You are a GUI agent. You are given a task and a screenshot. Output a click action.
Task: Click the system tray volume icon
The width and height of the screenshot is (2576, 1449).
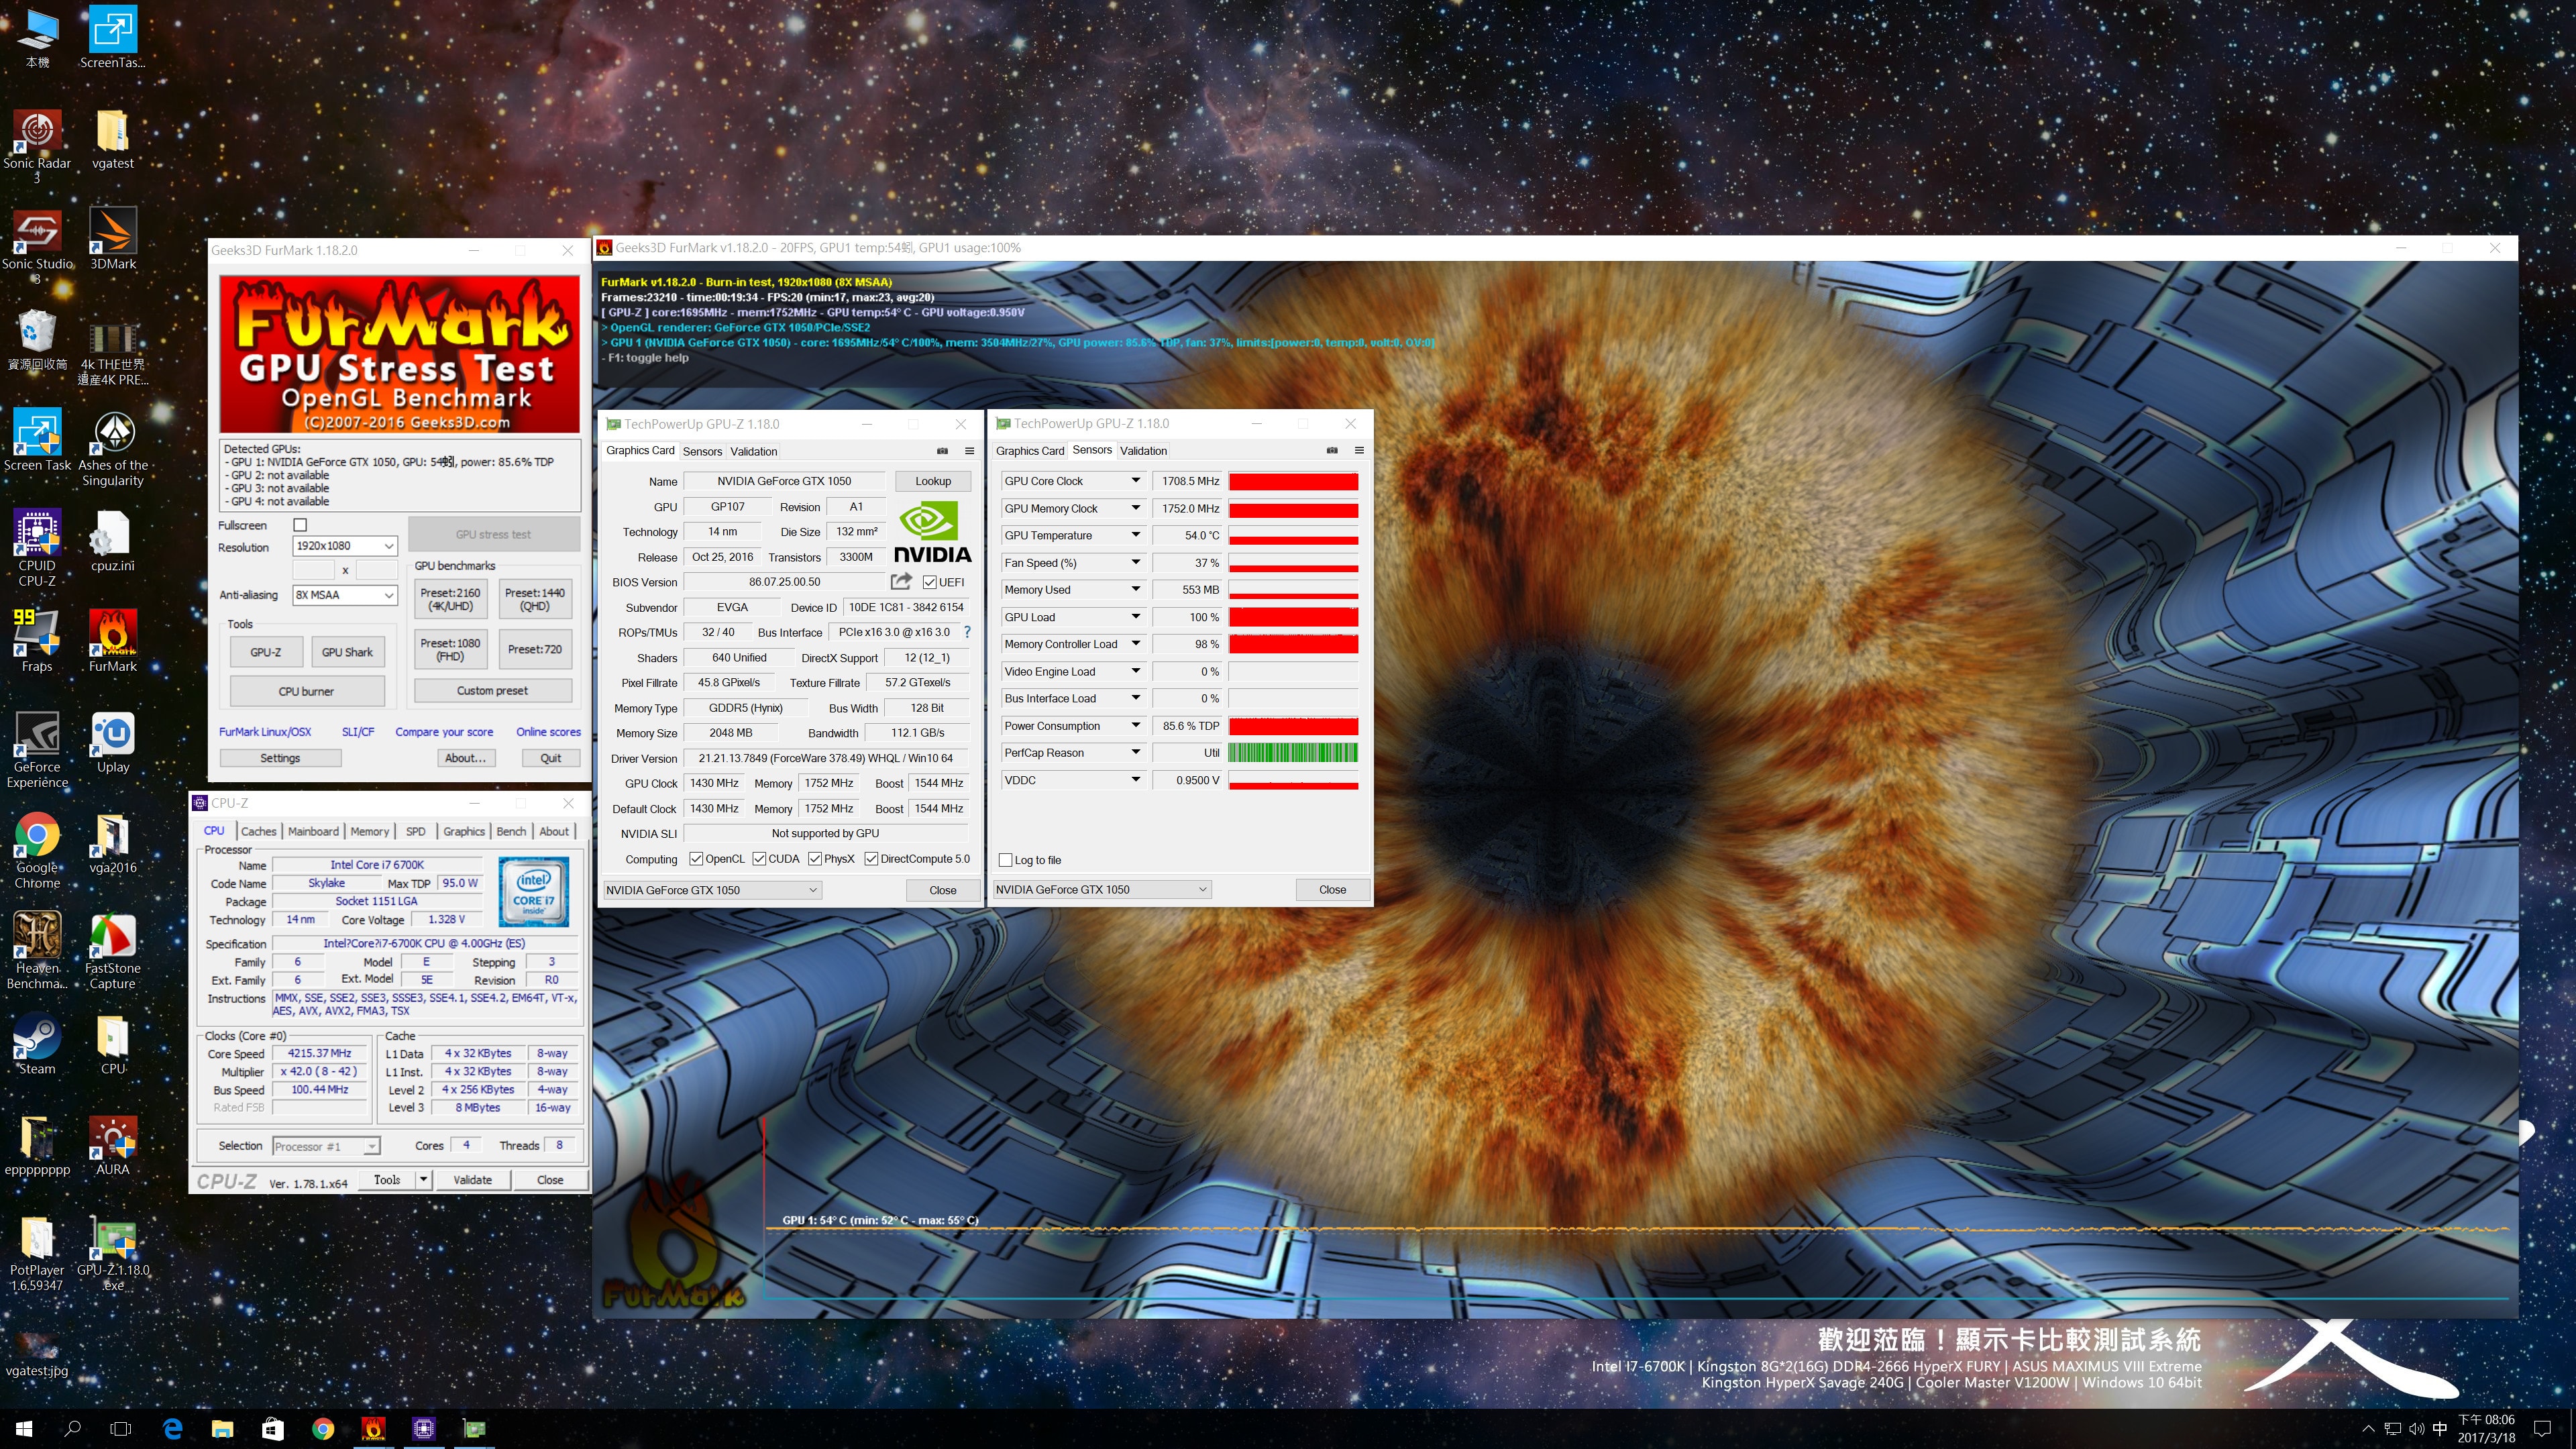click(x=2416, y=1429)
